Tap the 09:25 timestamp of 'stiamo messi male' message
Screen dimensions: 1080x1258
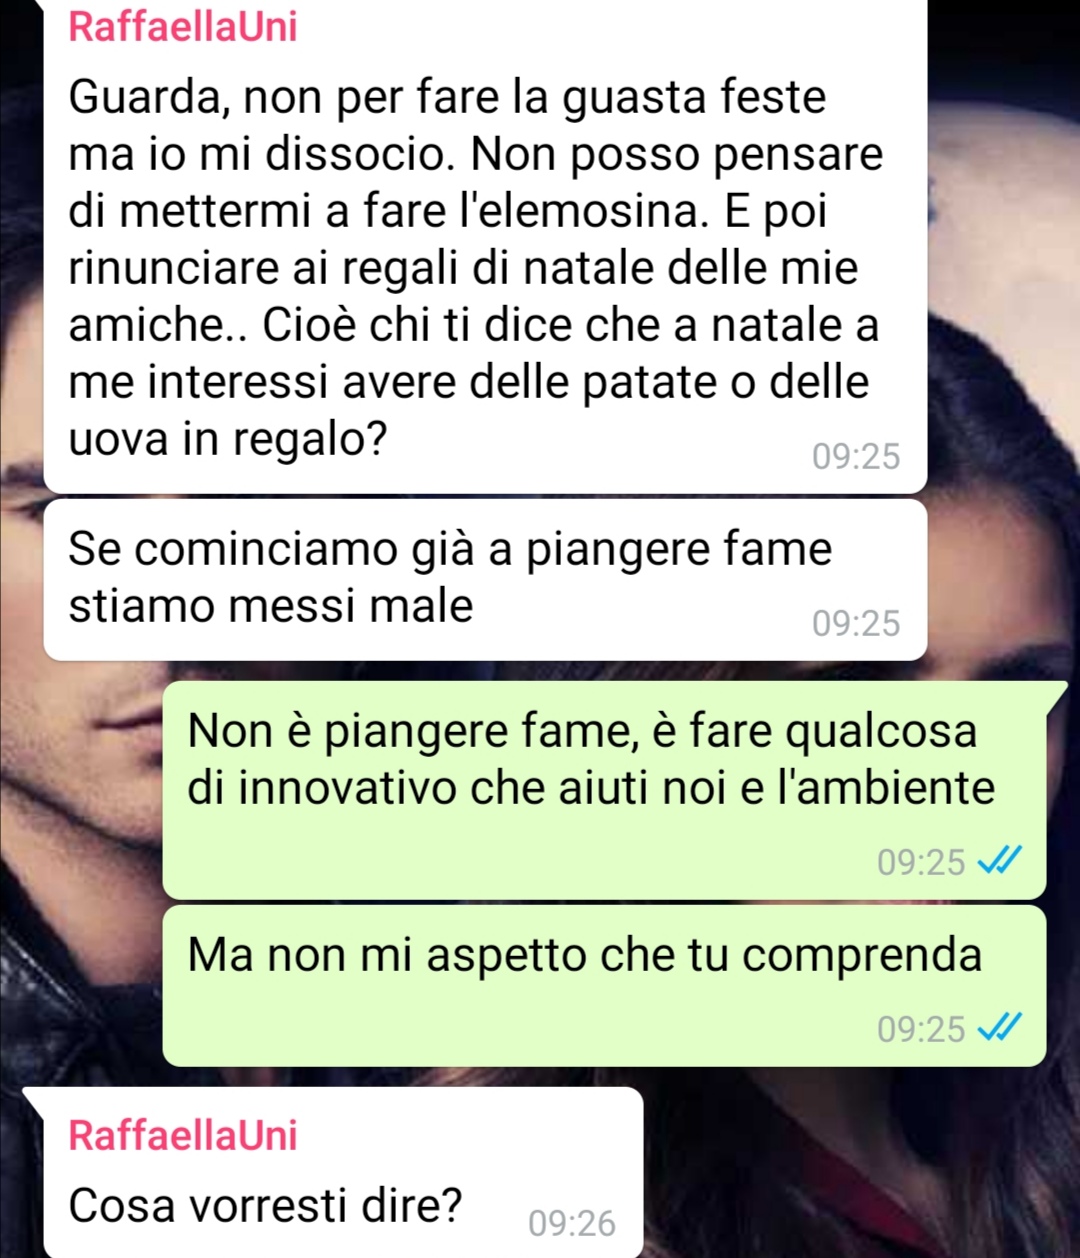pyautogui.click(x=856, y=623)
